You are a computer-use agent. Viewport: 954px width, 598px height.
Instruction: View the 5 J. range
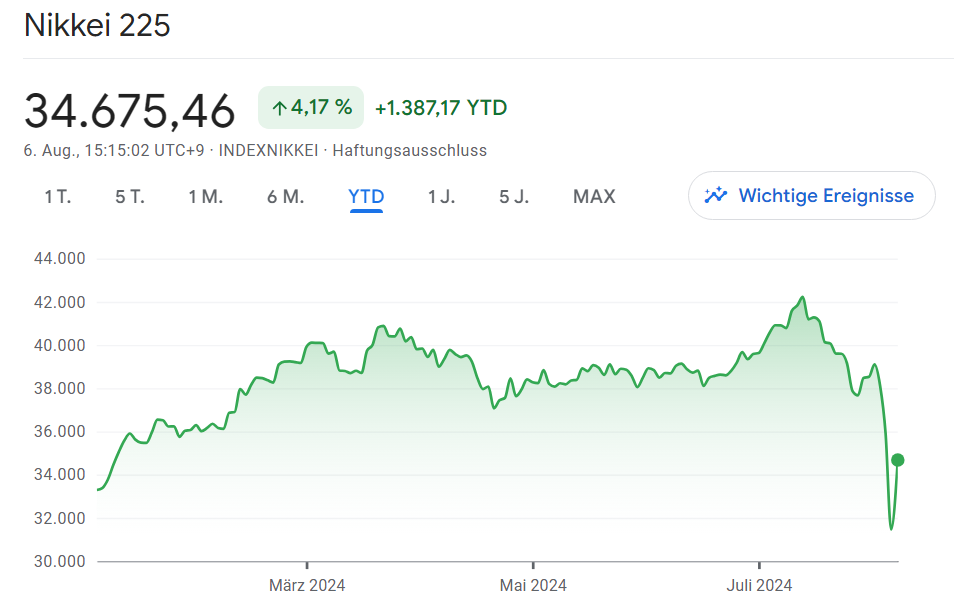pos(514,196)
